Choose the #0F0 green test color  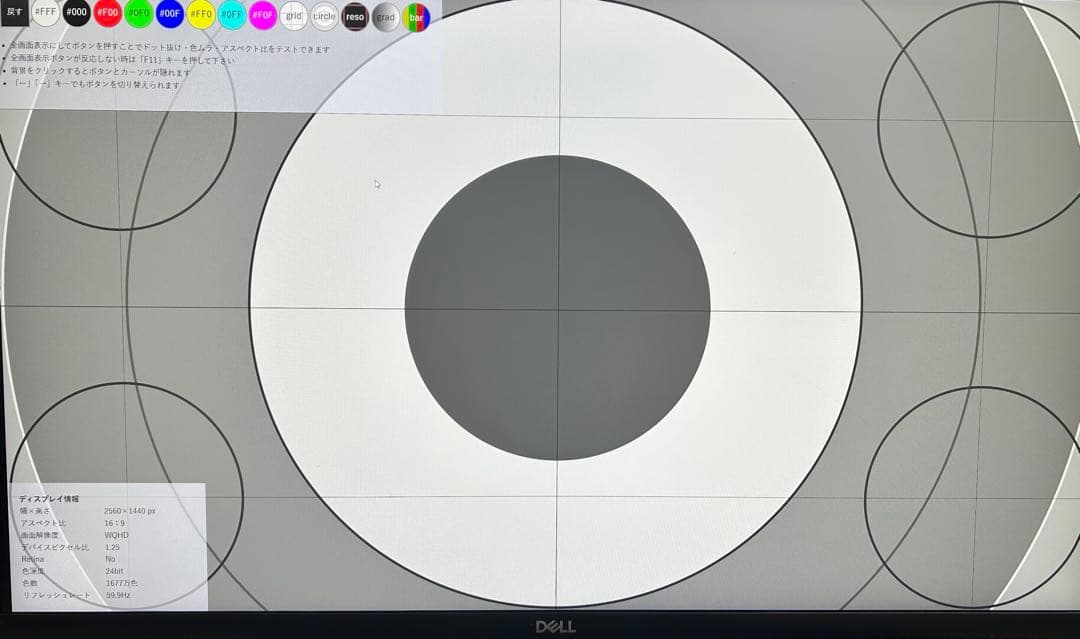pos(138,14)
